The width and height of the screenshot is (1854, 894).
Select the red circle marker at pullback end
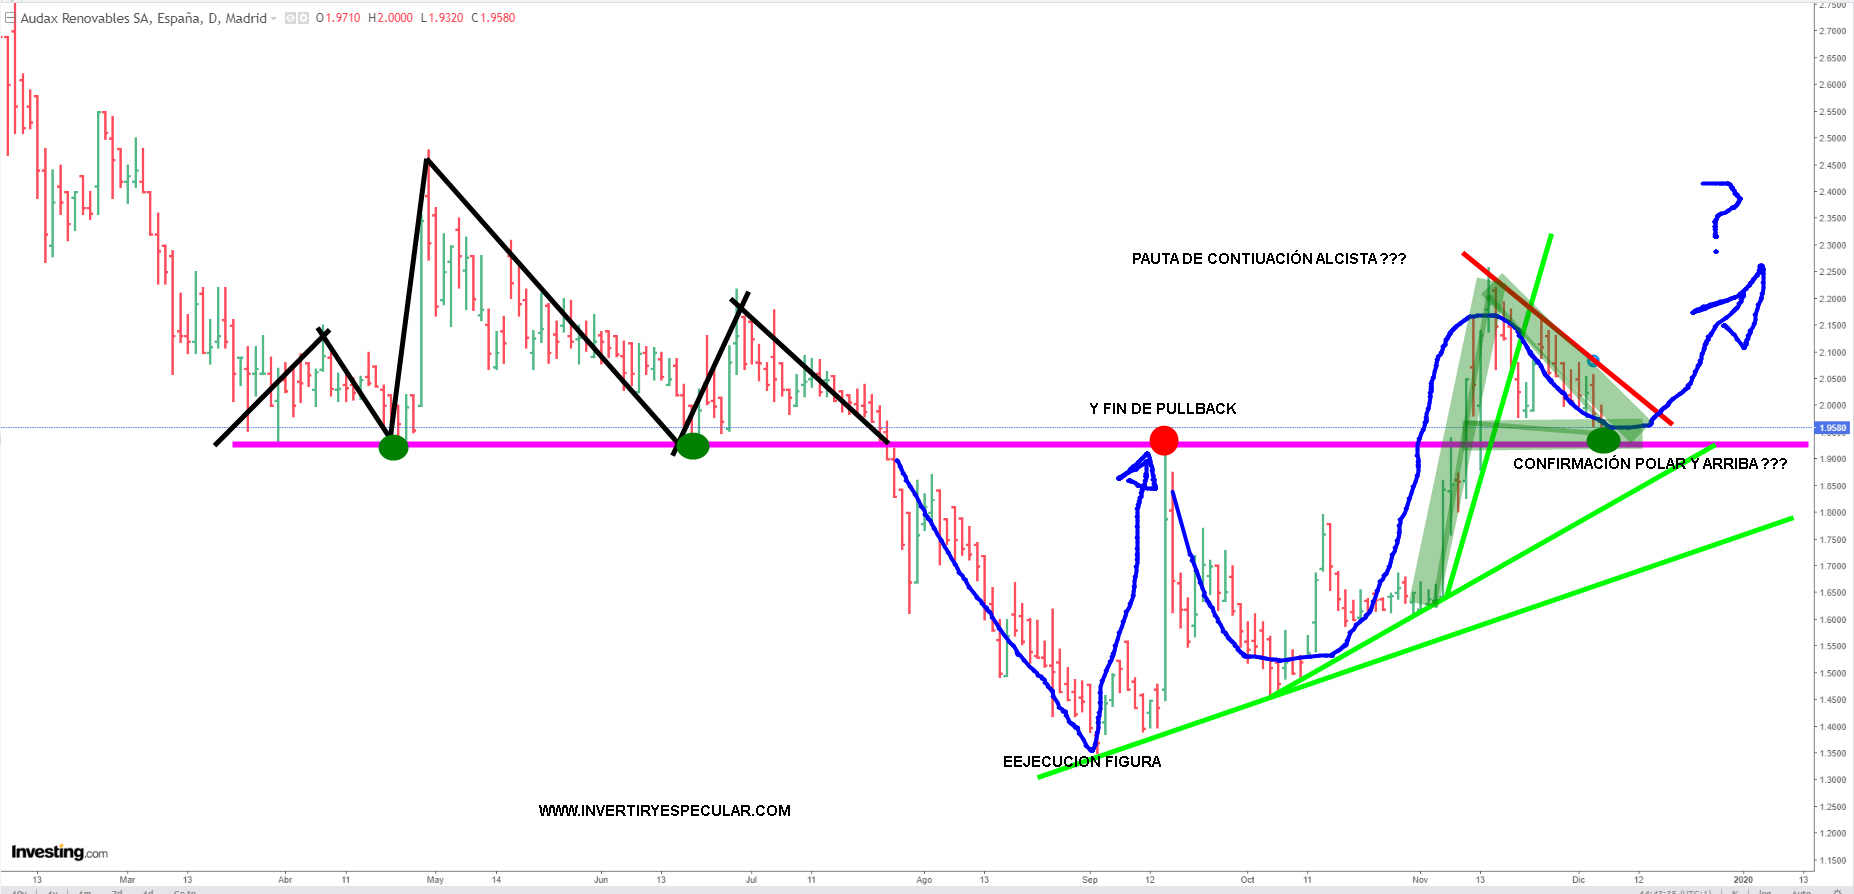pyautogui.click(x=1164, y=440)
